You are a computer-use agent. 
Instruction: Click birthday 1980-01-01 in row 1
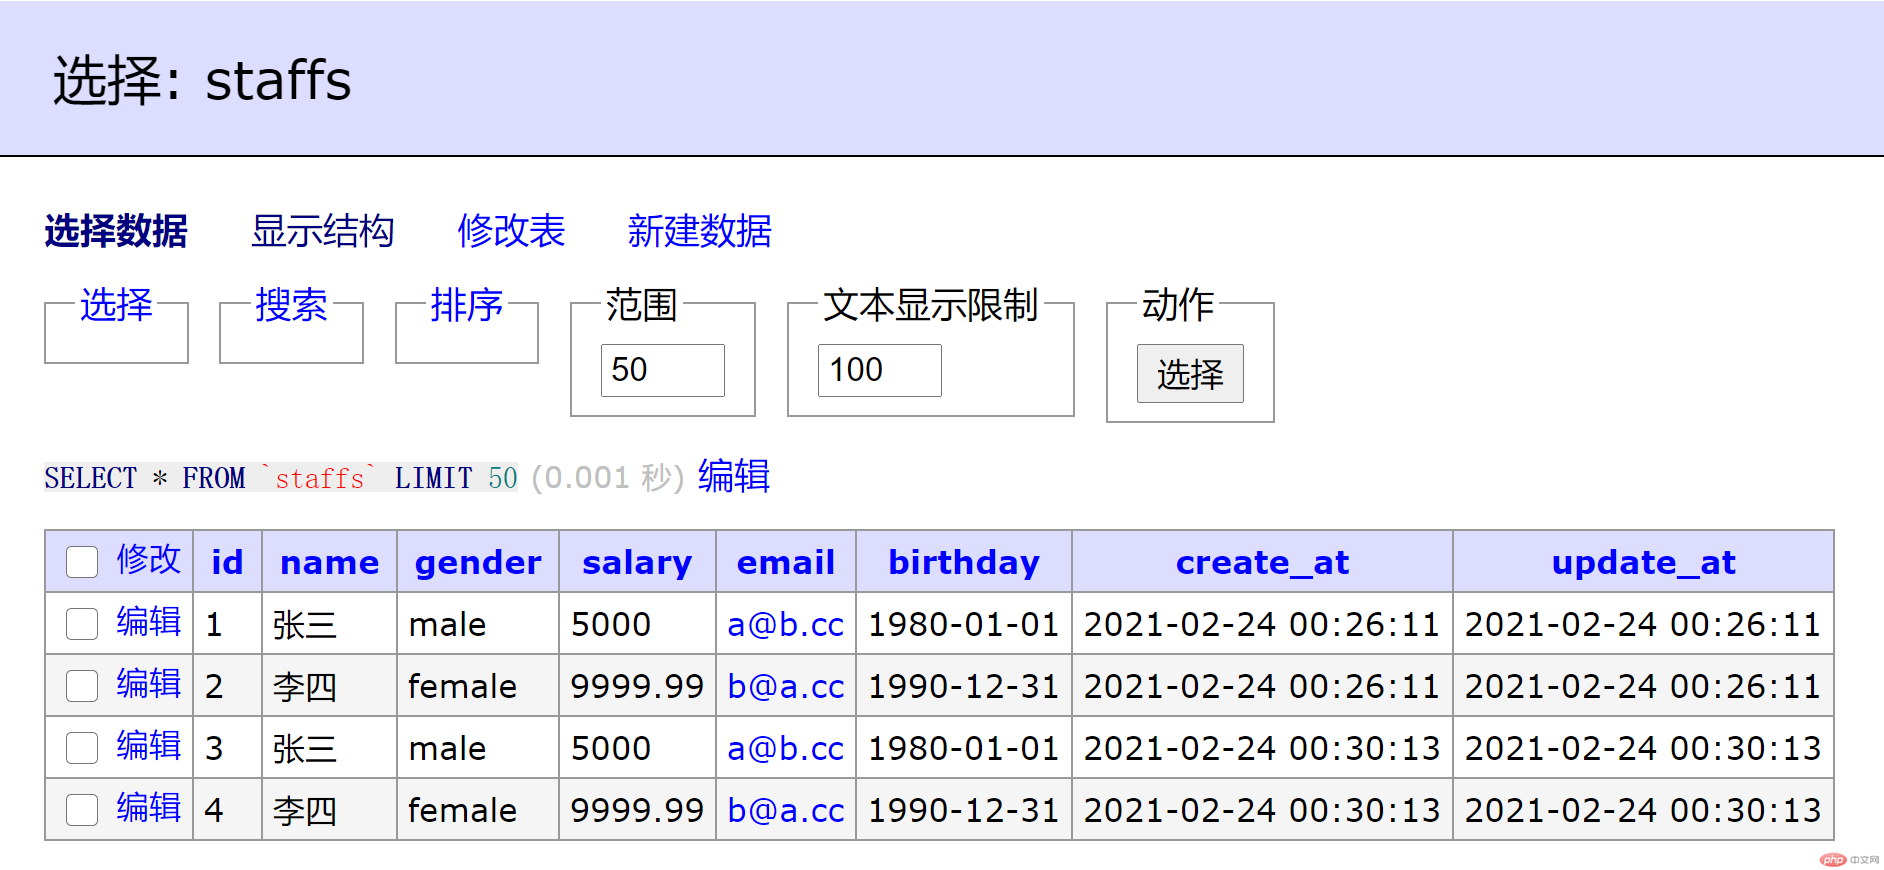[x=964, y=625]
